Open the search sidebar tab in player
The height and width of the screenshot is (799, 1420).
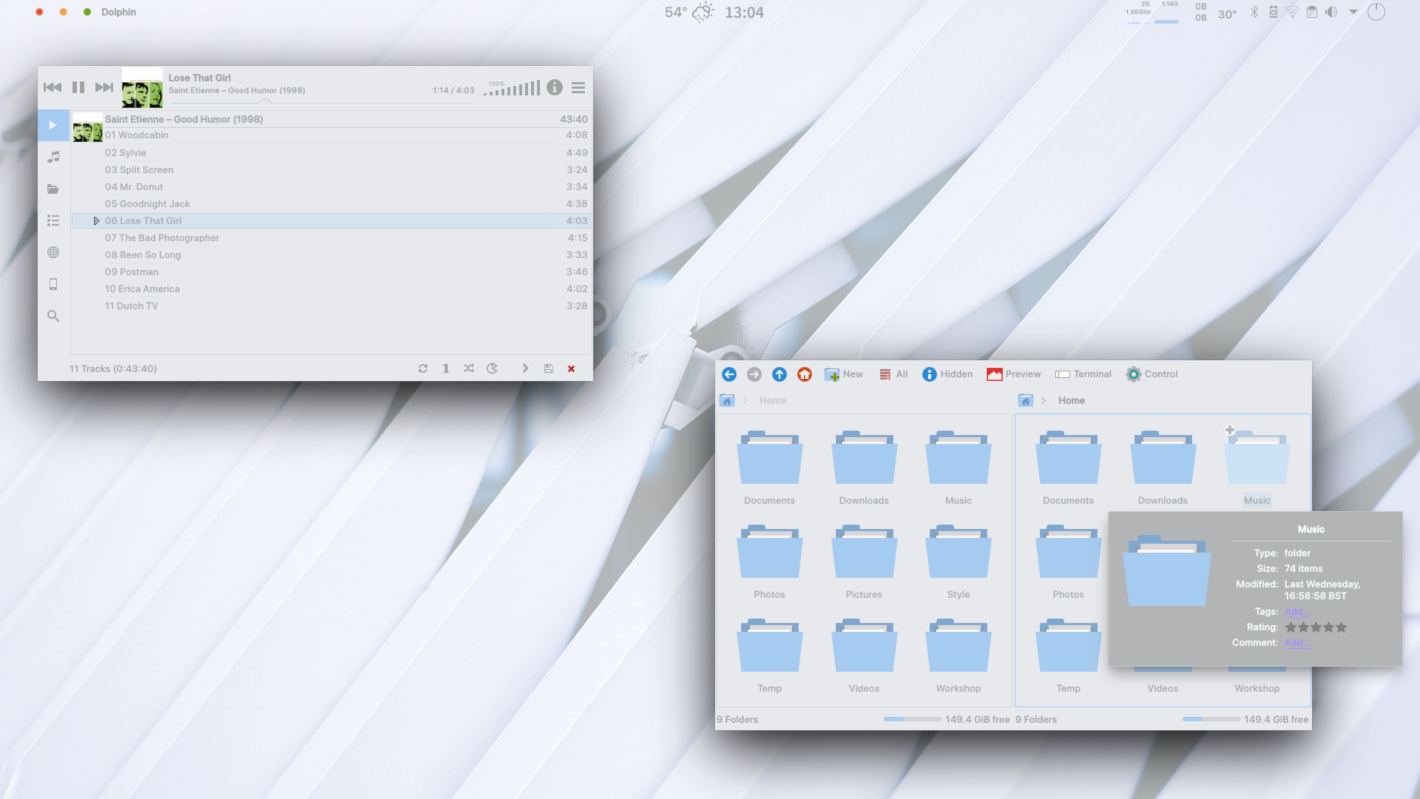coord(53,316)
